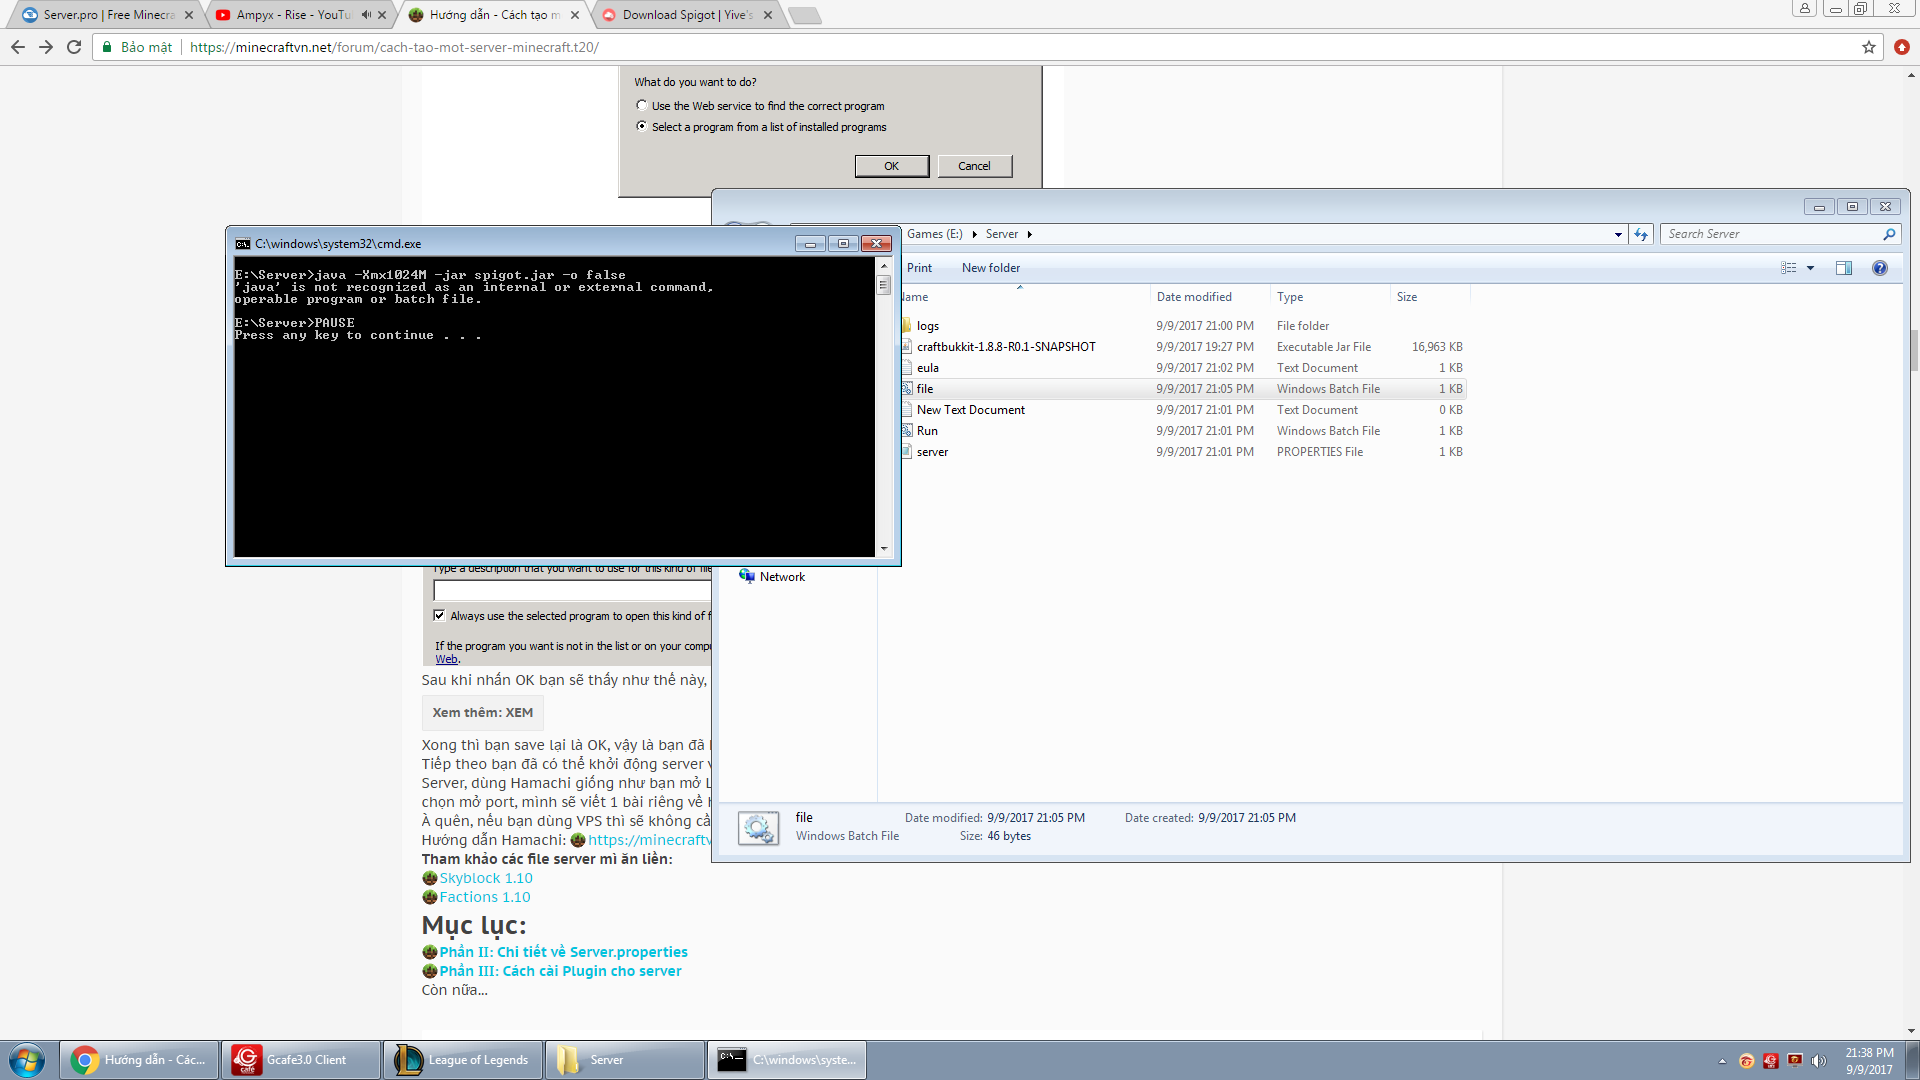Viewport: 1920px width, 1080px height.
Task: Click the Explorer address refresh icon
Action: pyautogui.click(x=1641, y=234)
